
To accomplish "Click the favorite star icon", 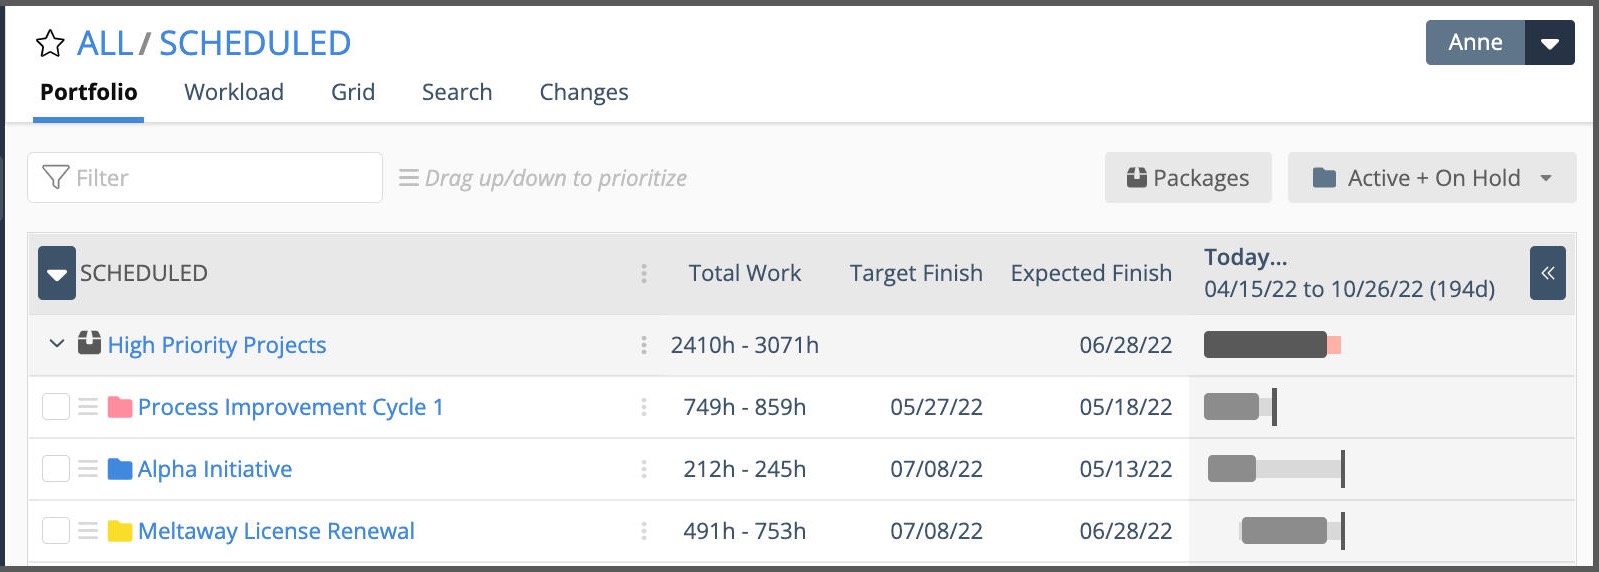I will click(50, 44).
